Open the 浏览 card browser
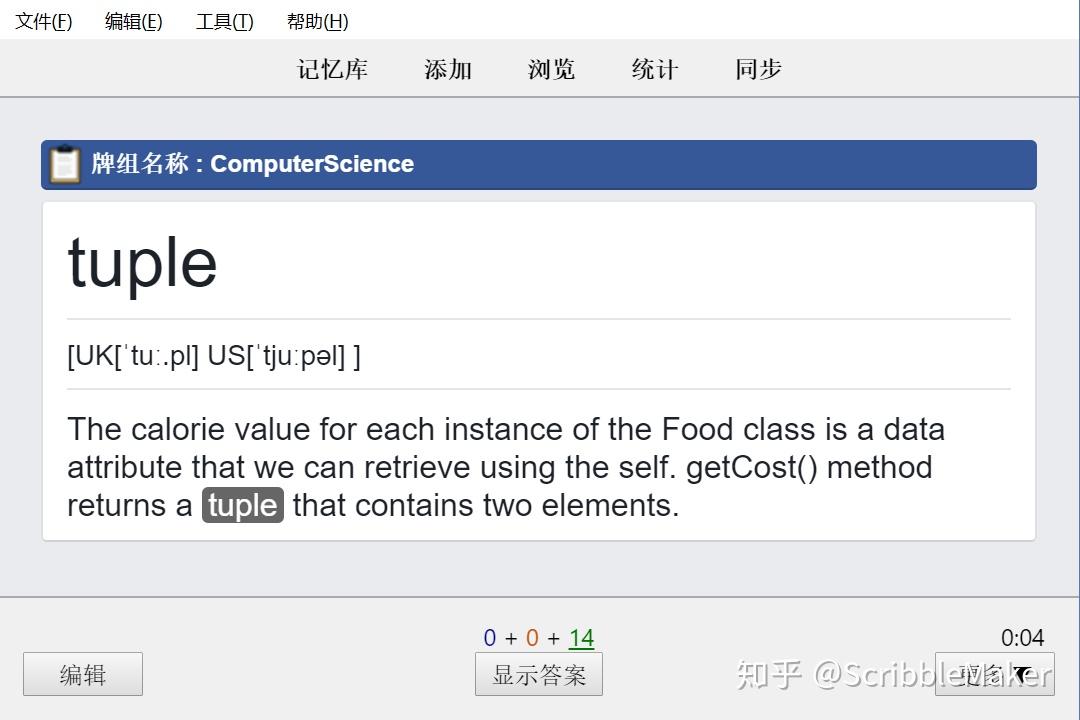The width and height of the screenshot is (1080, 720). [x=552, y=69]
